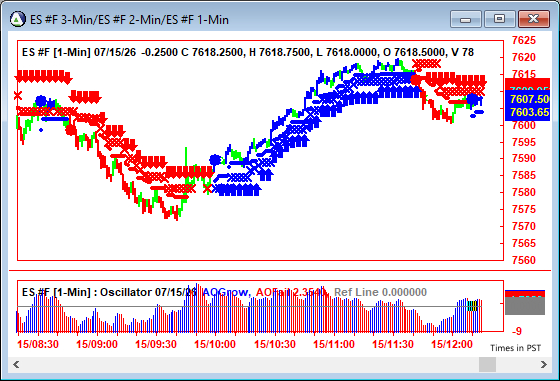
Task: Click the 15/10:00 time axis label
Action: [x=215, y=344]
